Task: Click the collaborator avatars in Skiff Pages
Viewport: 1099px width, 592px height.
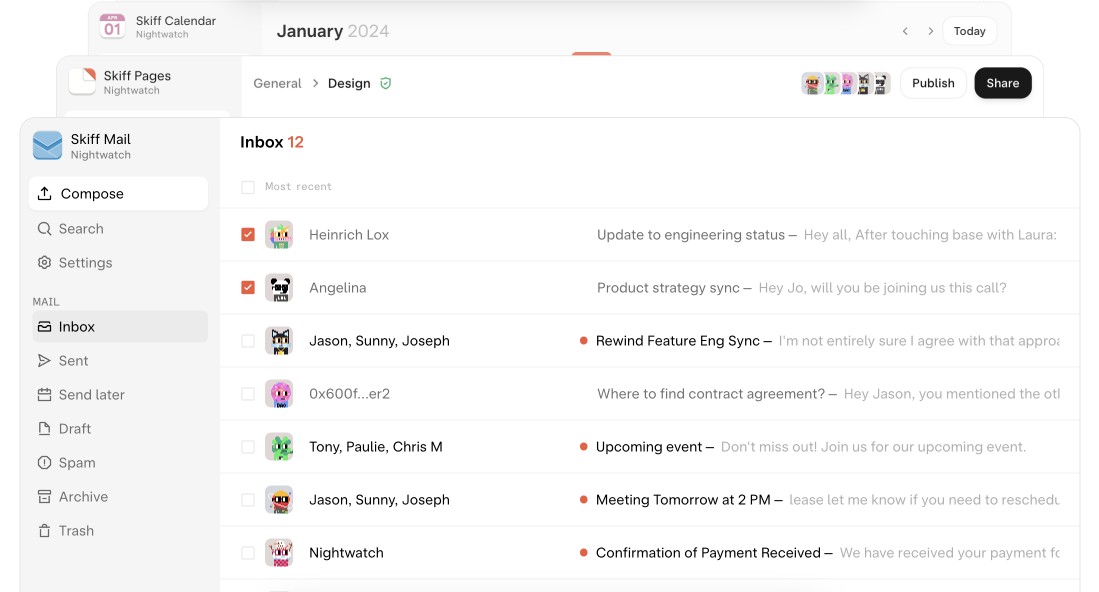Action: coord(846,83)
